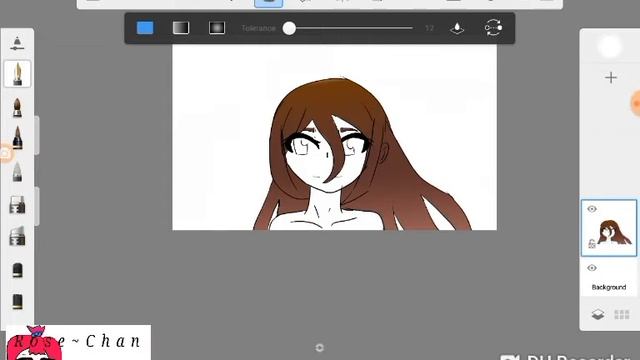This screenshot has width=640, height=360.
Task: Select the rounded black eraser brush
Action: (x=17, y=270)
